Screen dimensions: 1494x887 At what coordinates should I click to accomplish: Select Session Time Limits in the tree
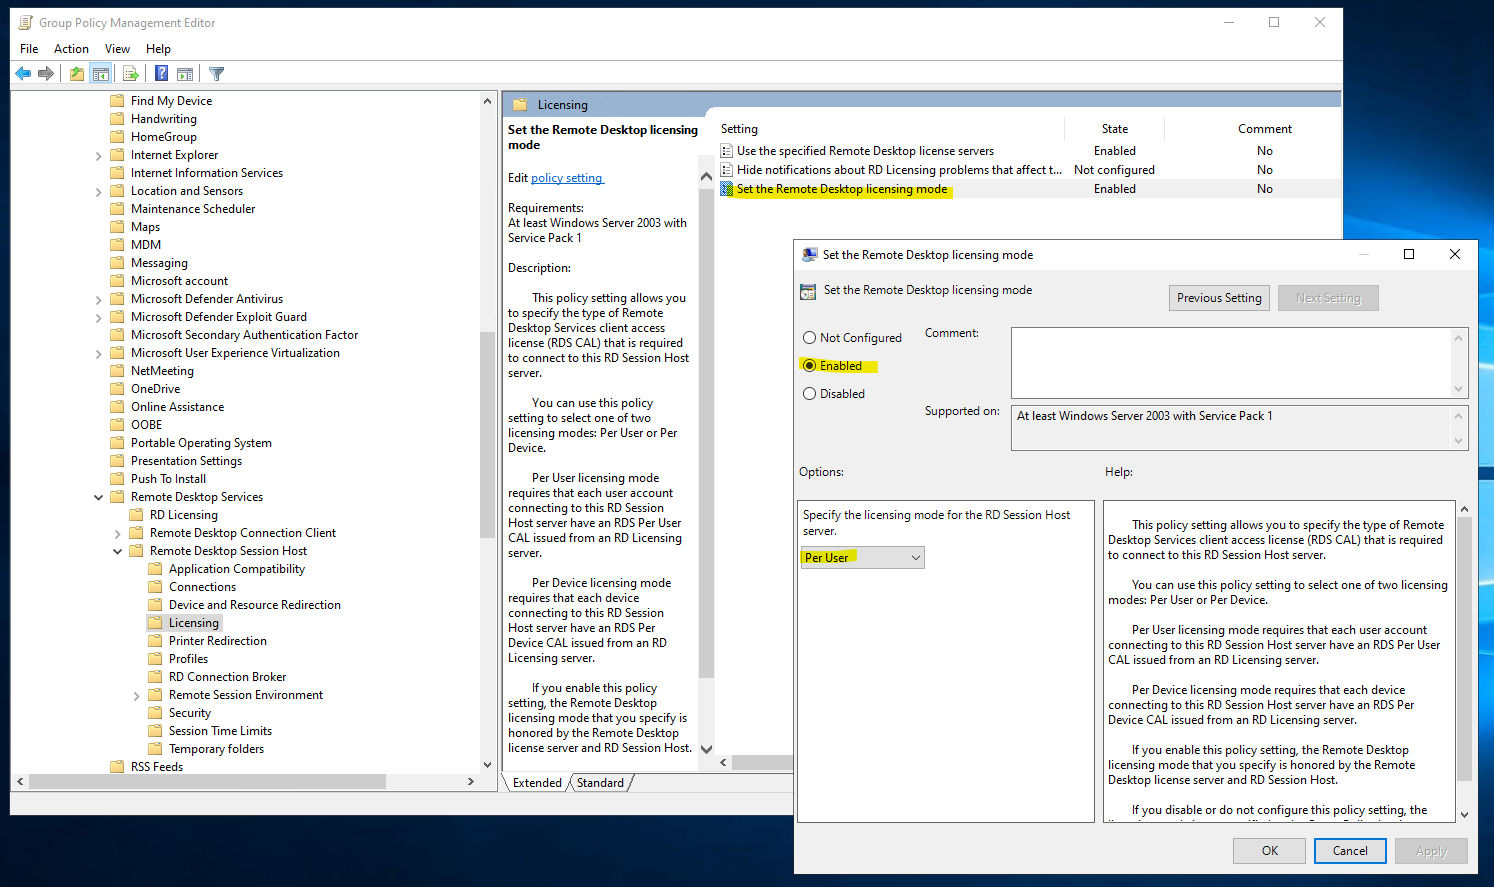point(220,731)
